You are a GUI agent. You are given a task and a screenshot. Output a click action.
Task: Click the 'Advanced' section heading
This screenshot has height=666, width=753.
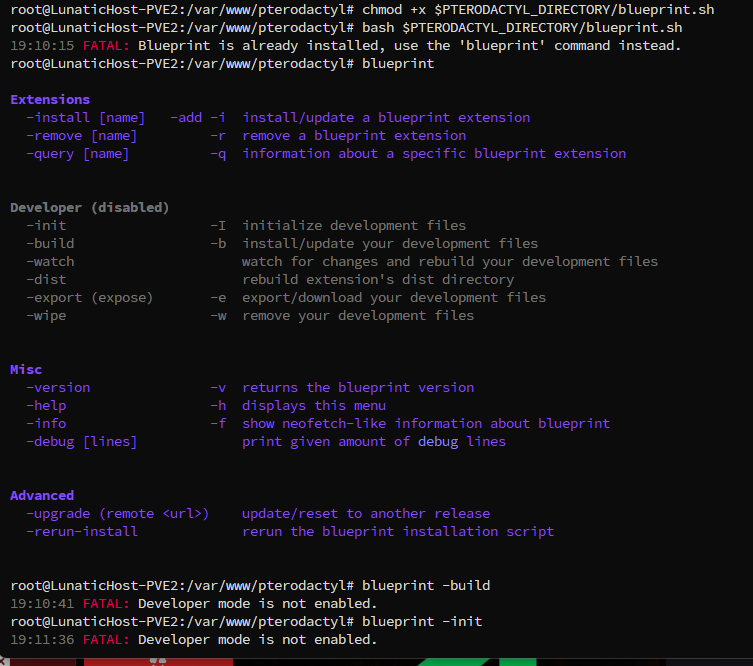[x=42, y=496]
